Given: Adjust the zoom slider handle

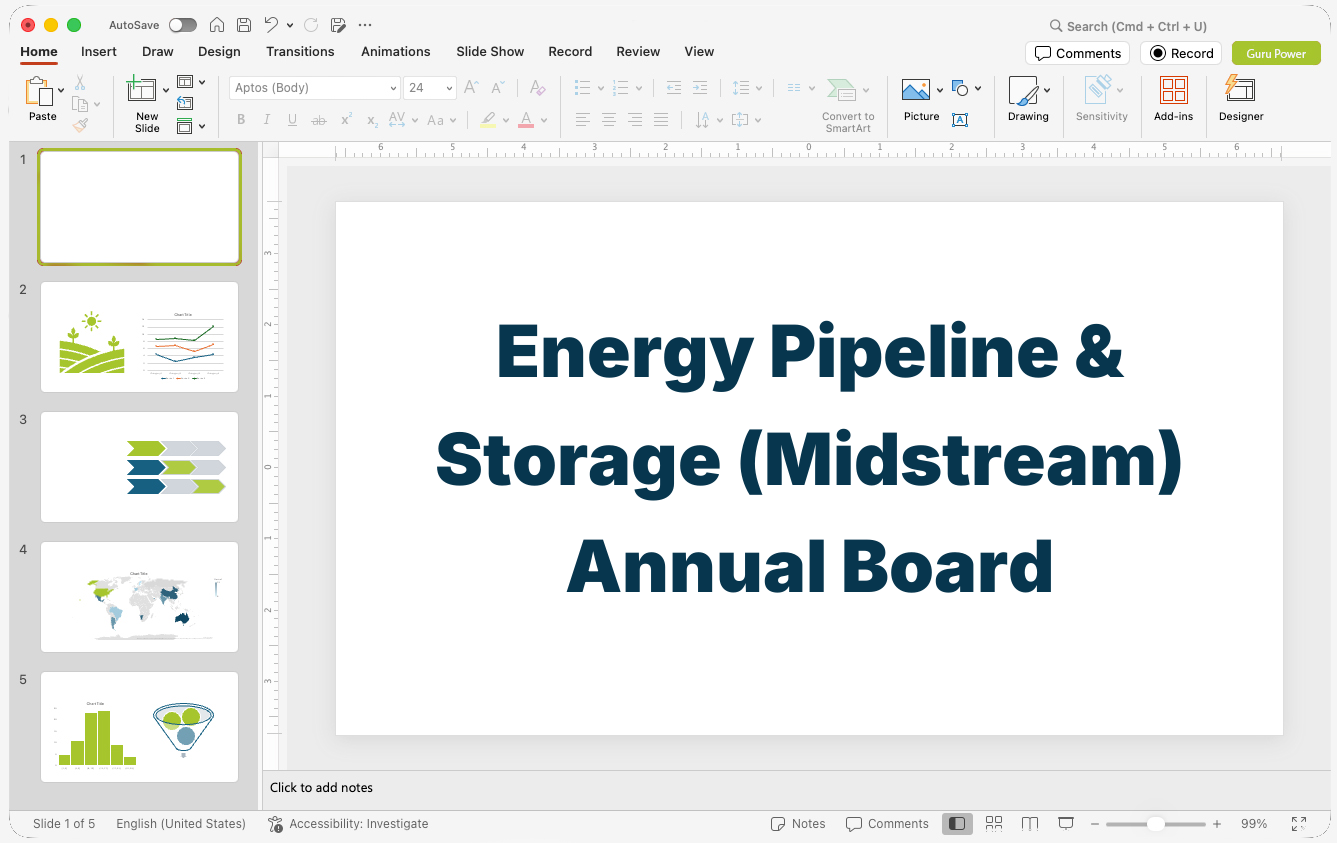Looking at the screenshot, I should (x=1155, y=824).
